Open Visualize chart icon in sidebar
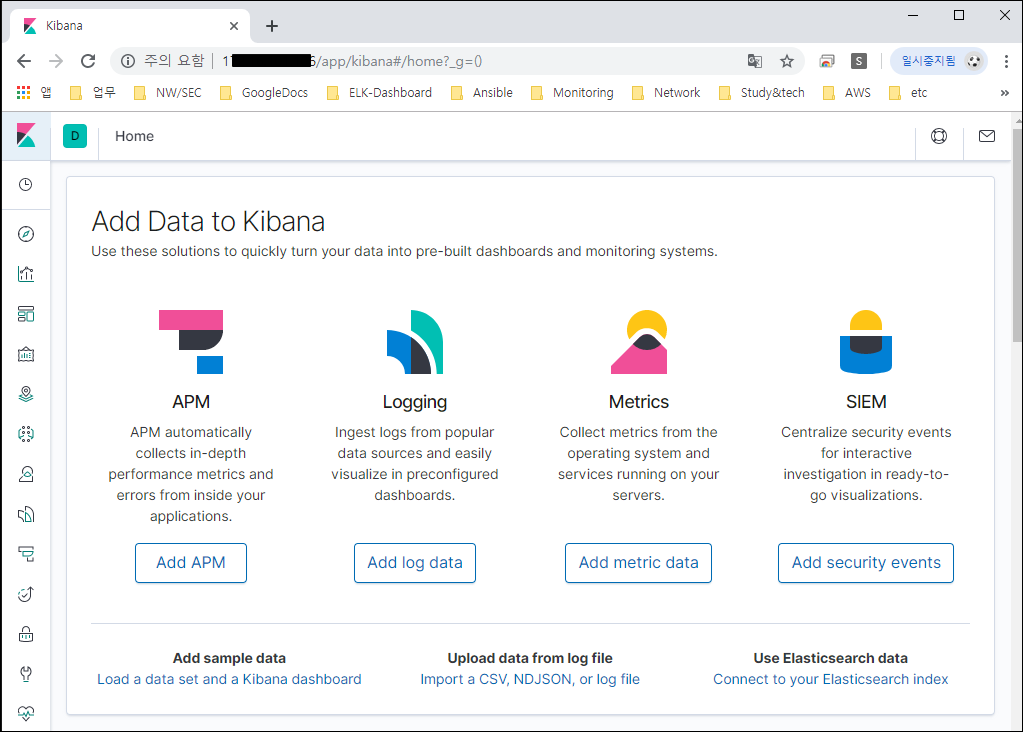Viewport: 1023px width, 732px height. point(25,274)
